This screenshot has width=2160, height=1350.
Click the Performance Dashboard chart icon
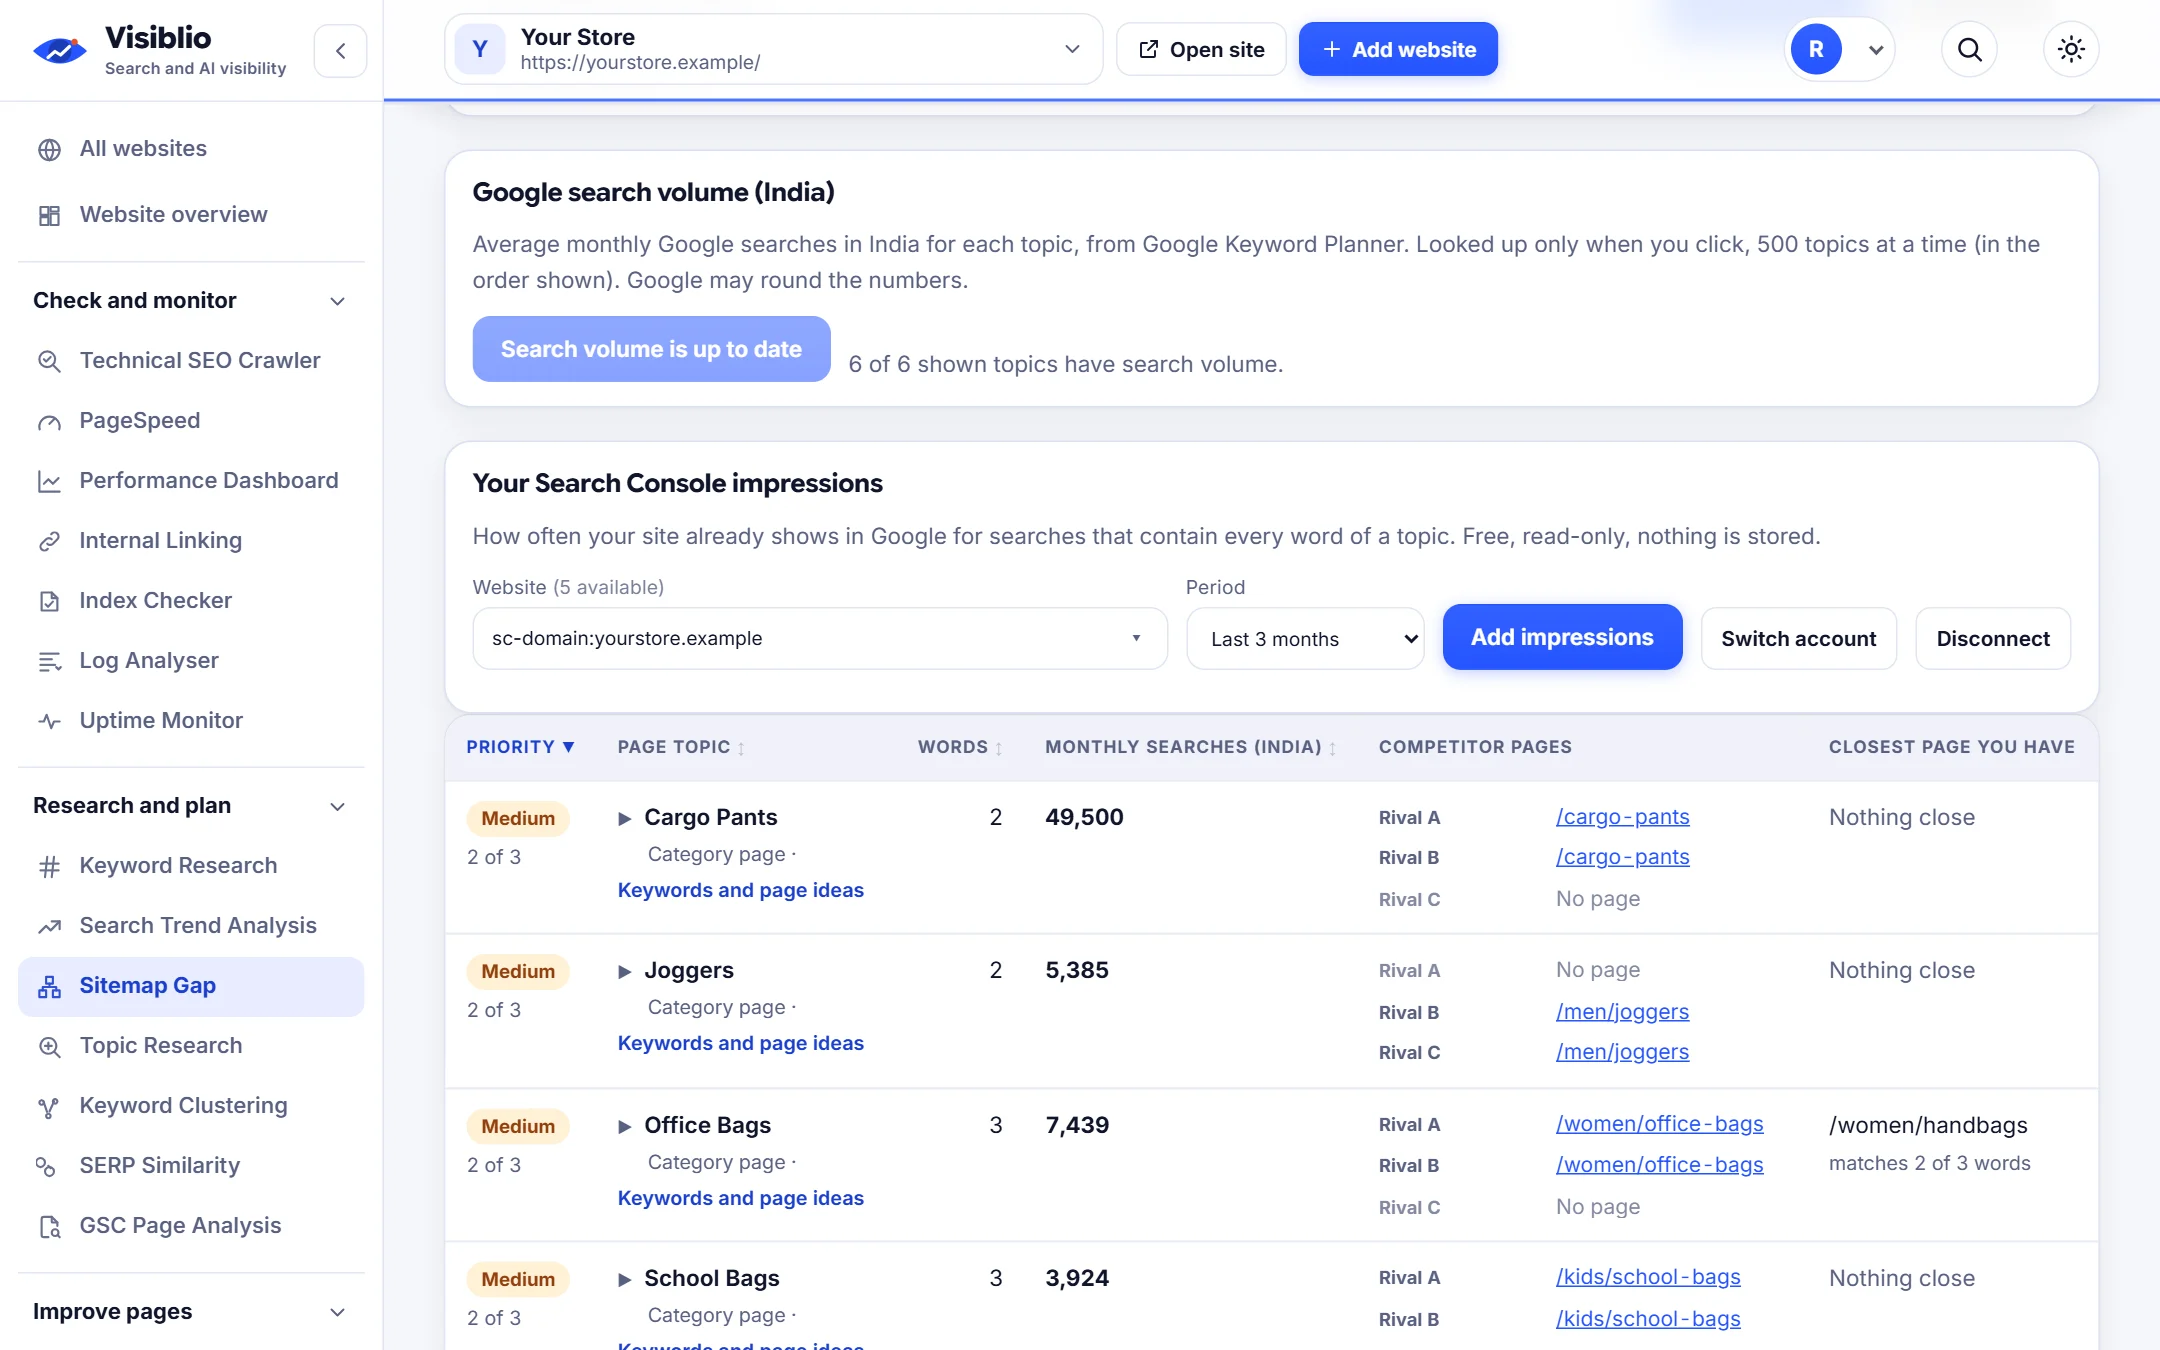(x=49, y=482)
